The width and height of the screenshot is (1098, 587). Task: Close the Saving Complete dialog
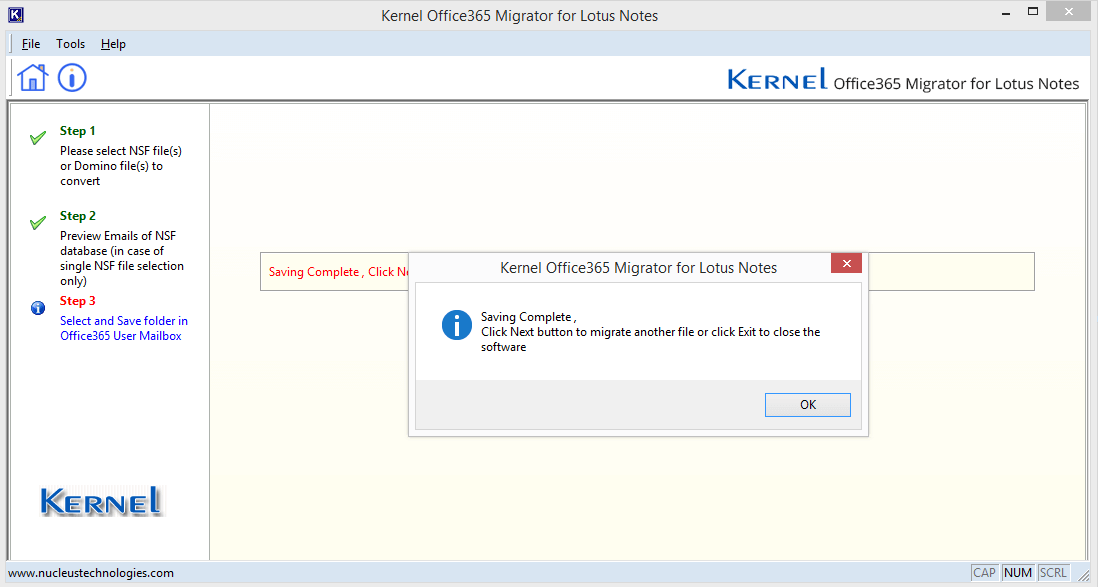tap(847, 263)
